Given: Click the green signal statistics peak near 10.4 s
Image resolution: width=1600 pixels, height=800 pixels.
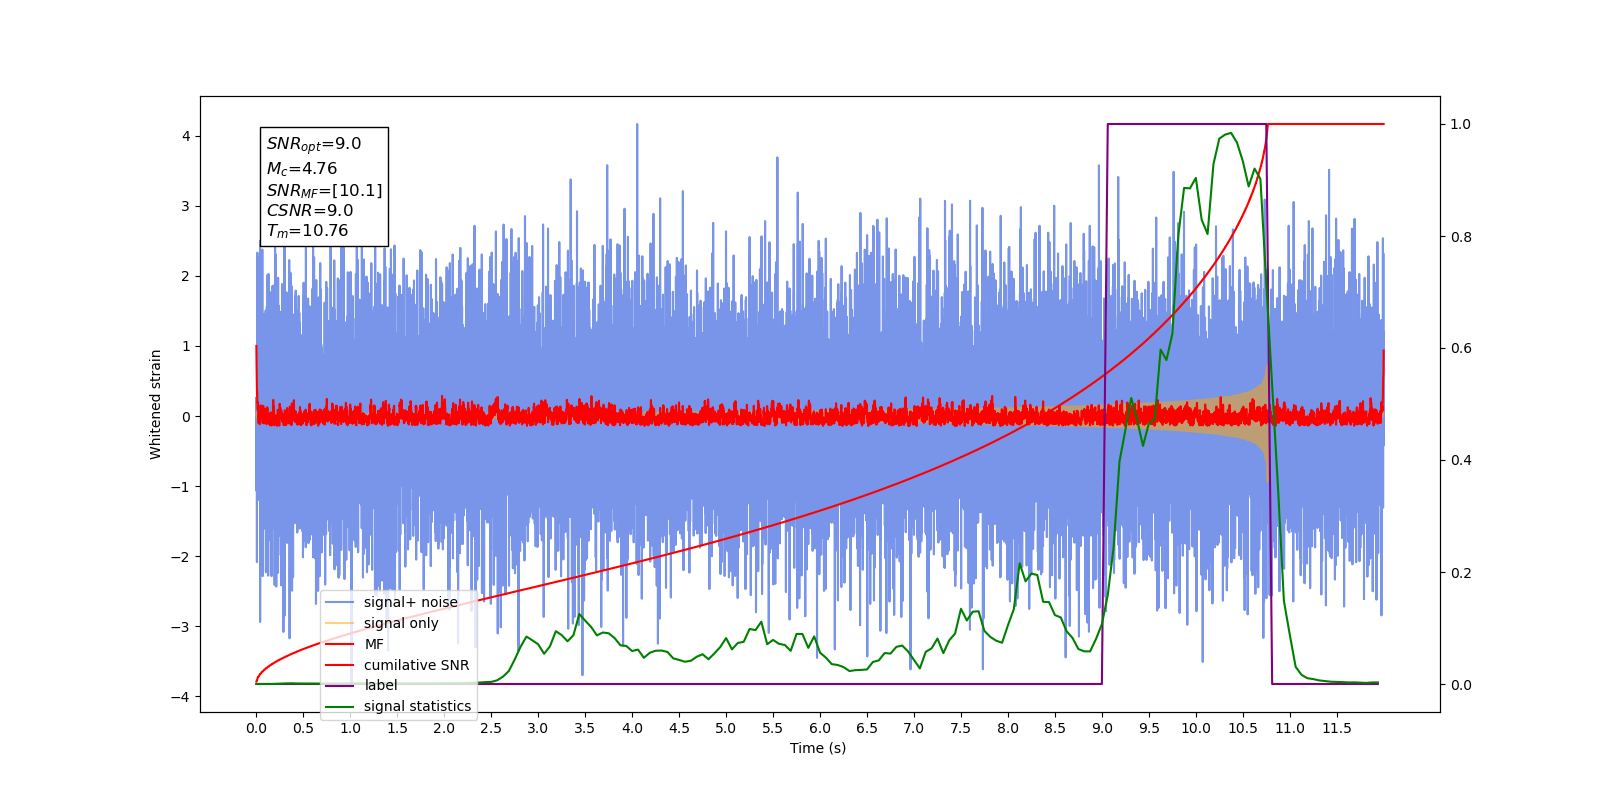Looking at the screenshot, I should [1231, 134].
